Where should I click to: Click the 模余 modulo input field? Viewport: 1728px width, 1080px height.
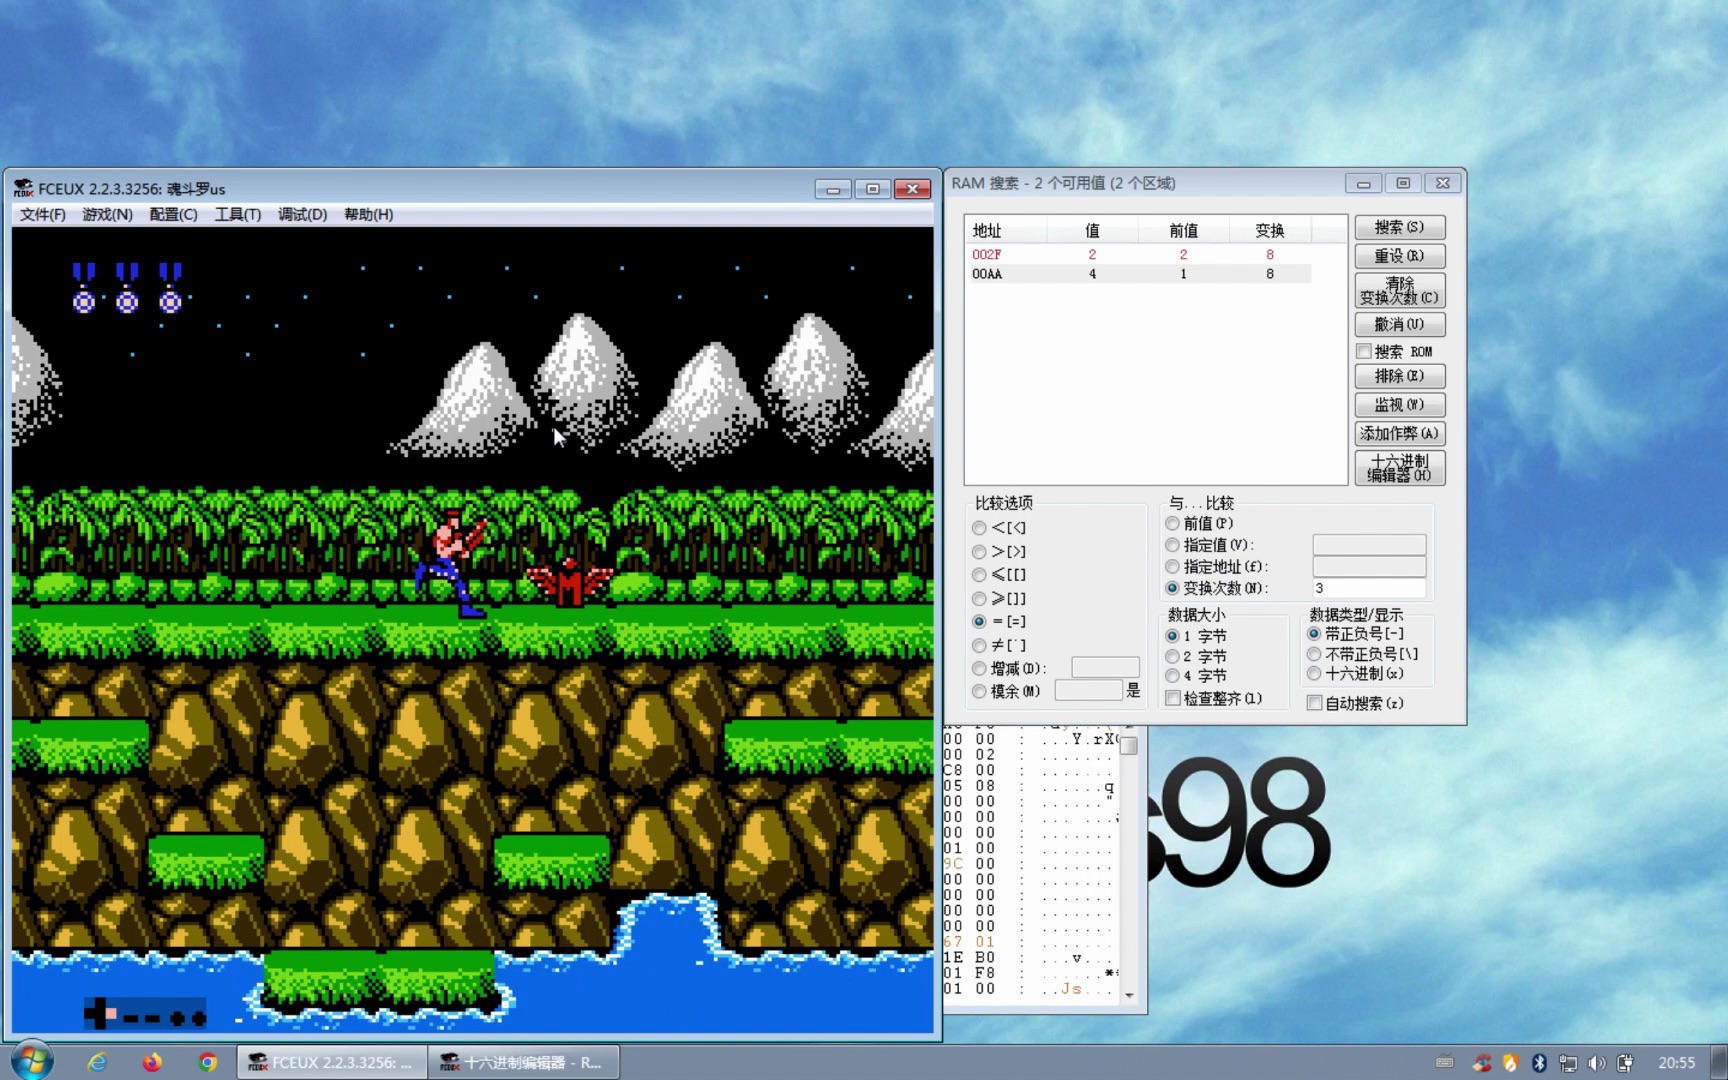click(x=1089, y=690)
